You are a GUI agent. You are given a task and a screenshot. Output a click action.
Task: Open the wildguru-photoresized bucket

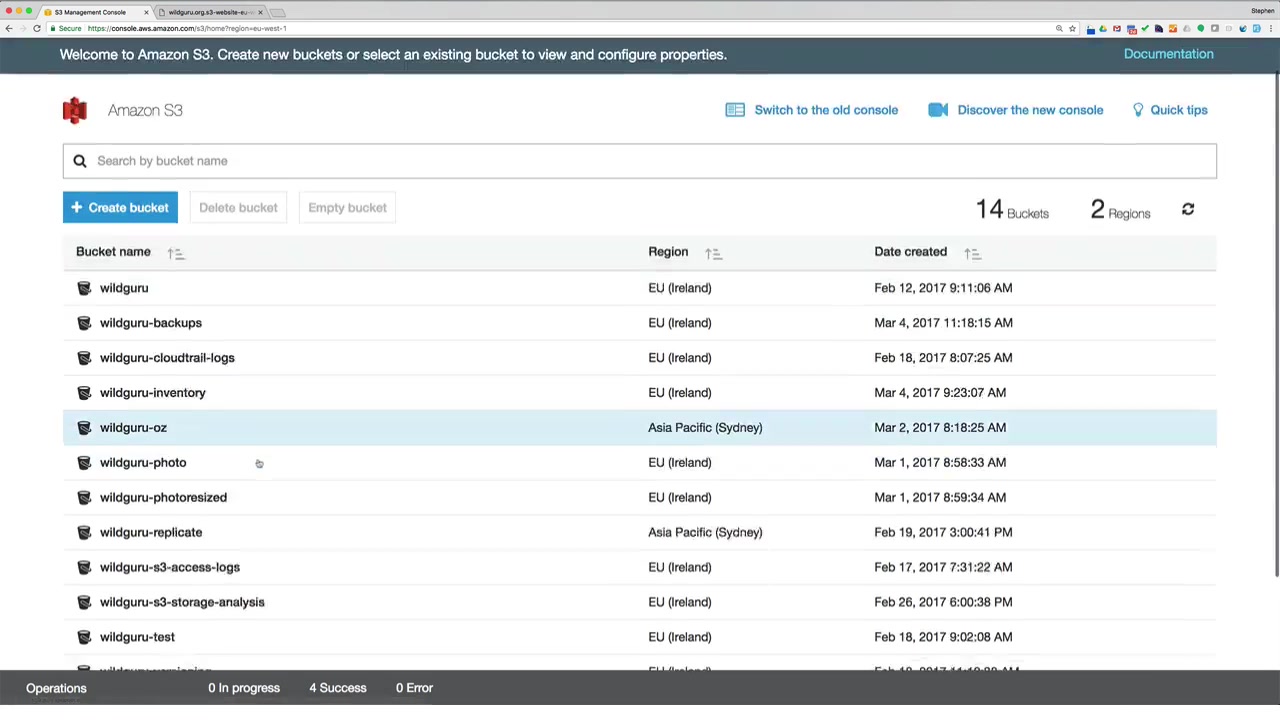(x=163, y=498)
